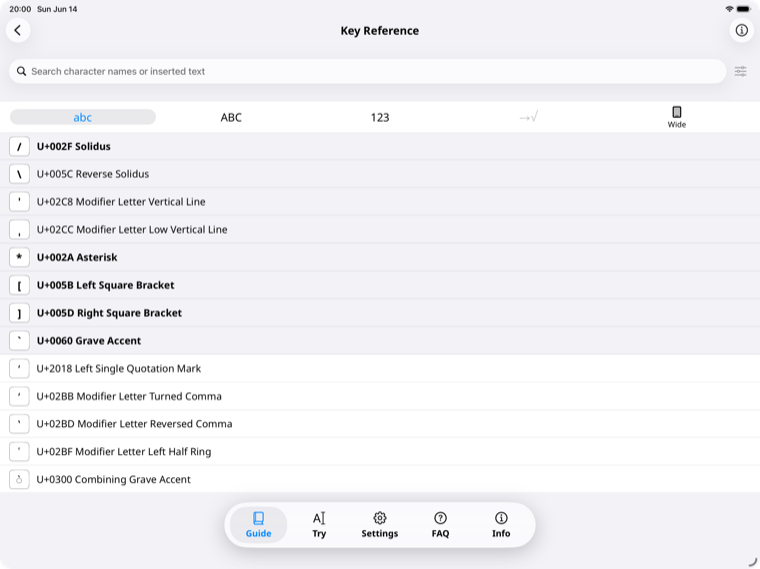
Task: Select 'U+02BF Modifier Letter Left Half Ring' text
Action: 124,452
